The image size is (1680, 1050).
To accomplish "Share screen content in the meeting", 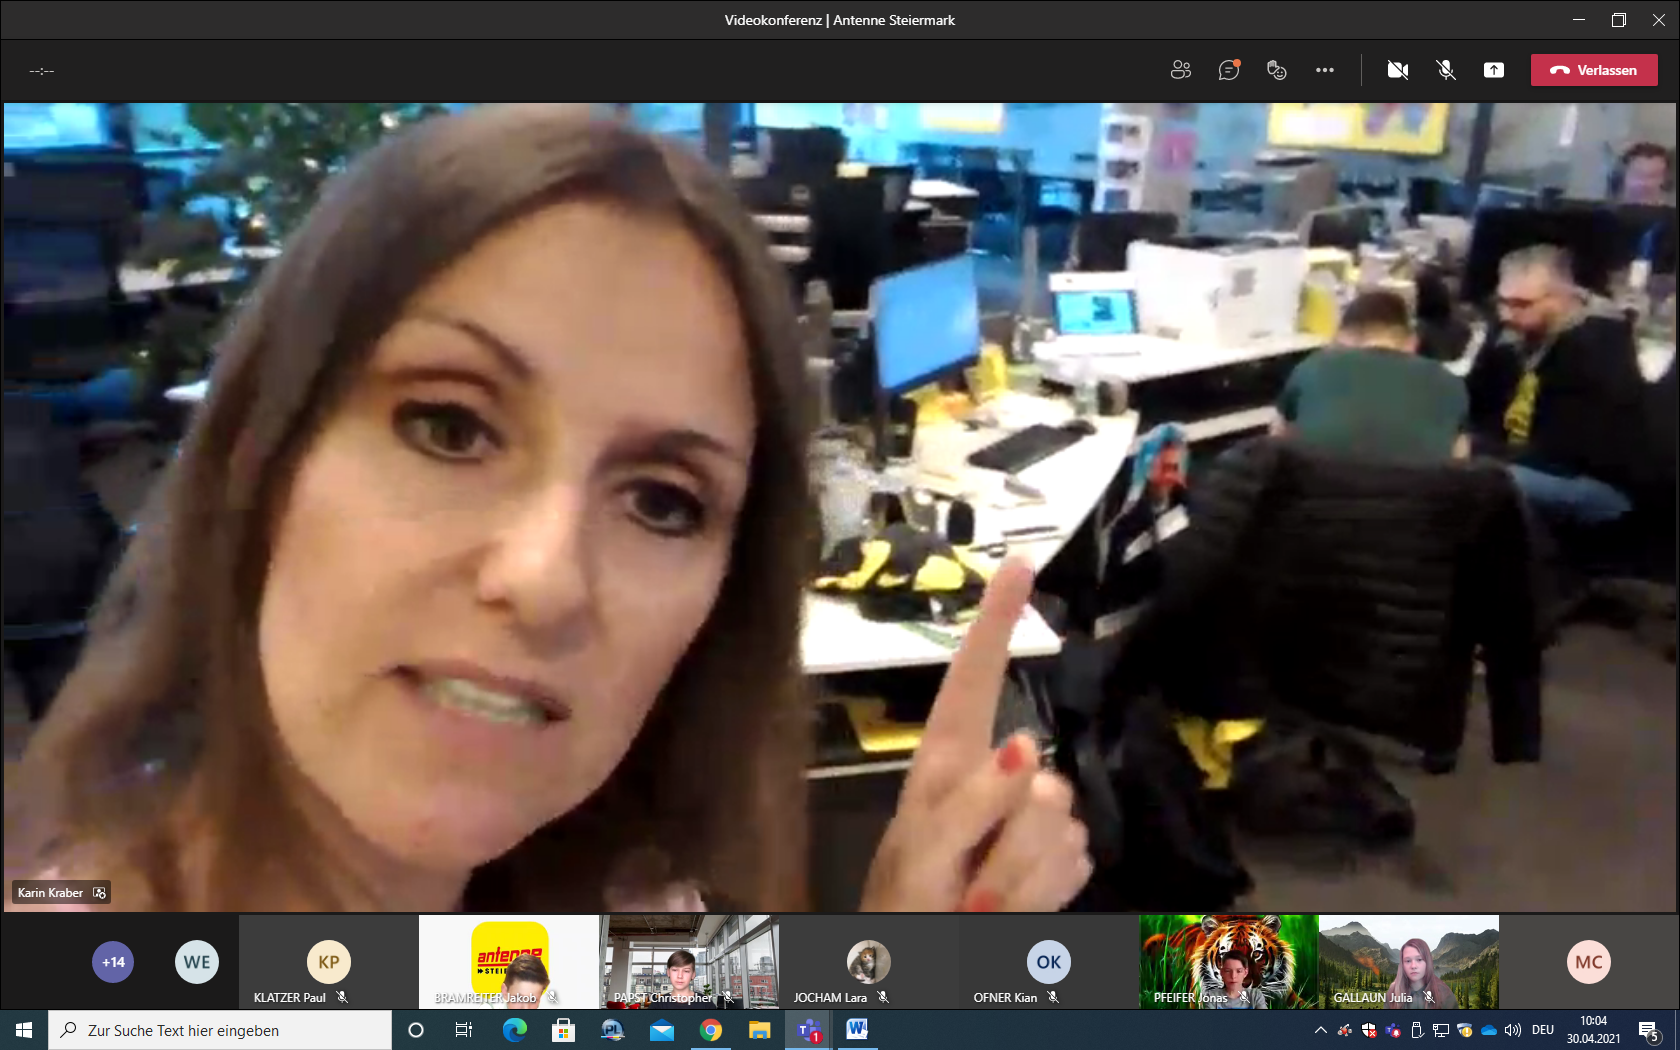I will tap(1493, 70).
